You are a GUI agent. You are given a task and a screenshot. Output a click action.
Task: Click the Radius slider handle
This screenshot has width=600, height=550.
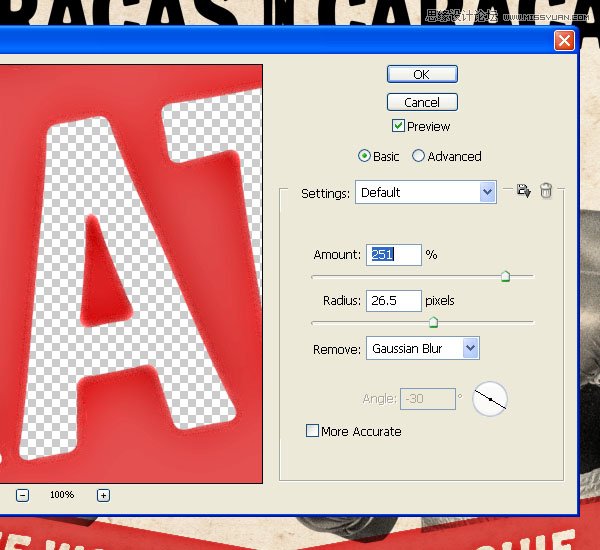pos(433,322)
